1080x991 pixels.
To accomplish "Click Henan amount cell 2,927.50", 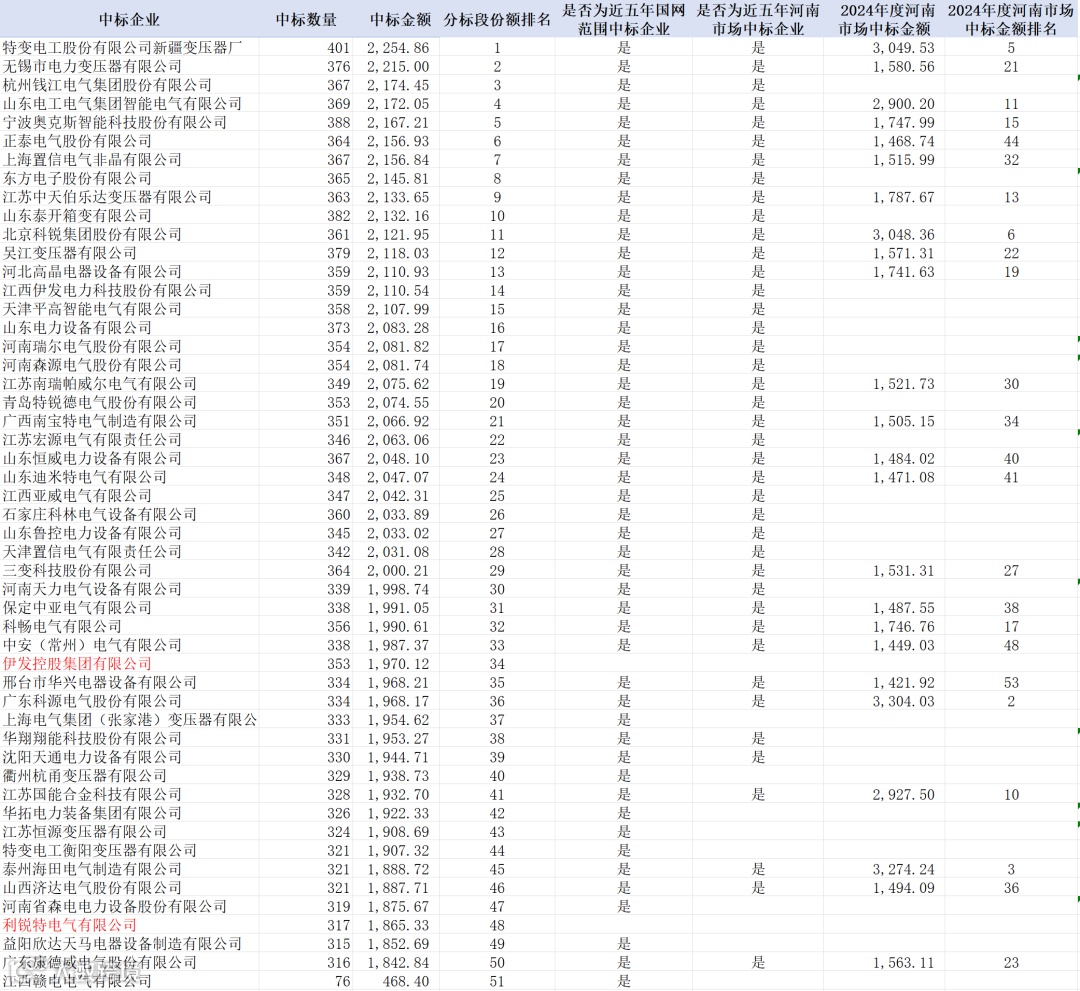I will (x=904, y=795).
